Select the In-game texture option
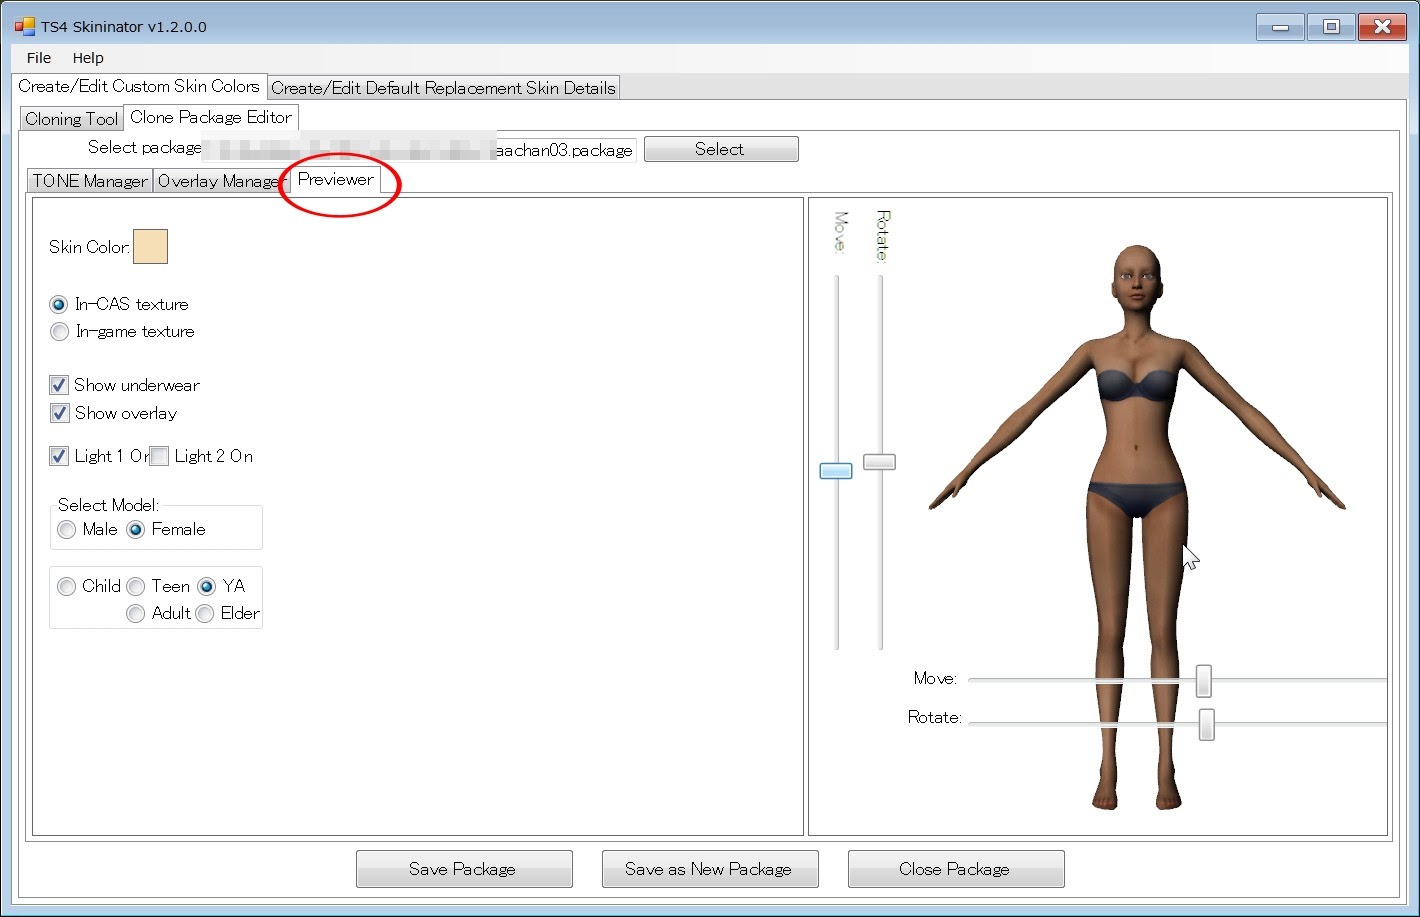 pyautogui.click(x=60, y=332)
